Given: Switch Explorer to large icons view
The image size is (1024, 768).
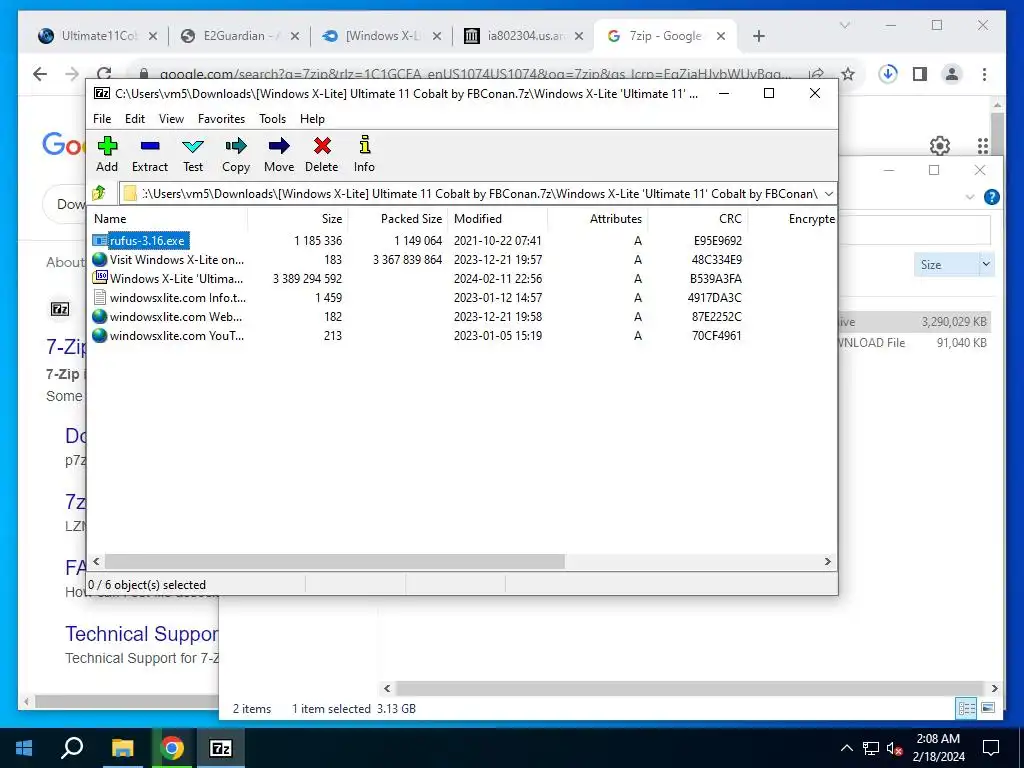Looking at the screenshot, I should 988,708.
